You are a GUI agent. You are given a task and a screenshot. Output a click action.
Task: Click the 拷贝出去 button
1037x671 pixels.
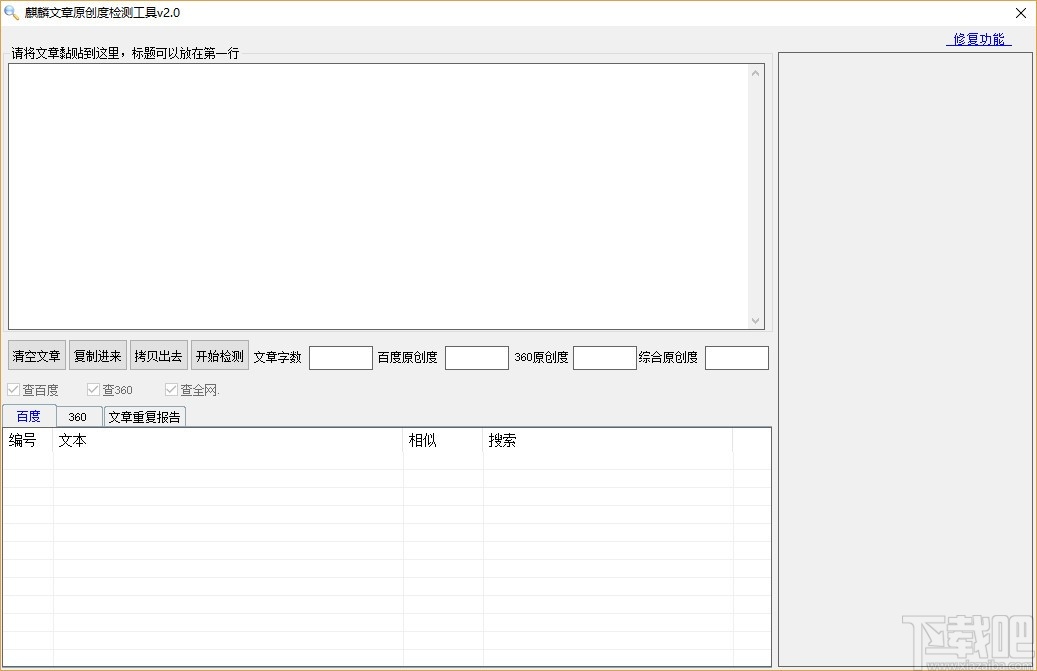click(x=158, y=356)
